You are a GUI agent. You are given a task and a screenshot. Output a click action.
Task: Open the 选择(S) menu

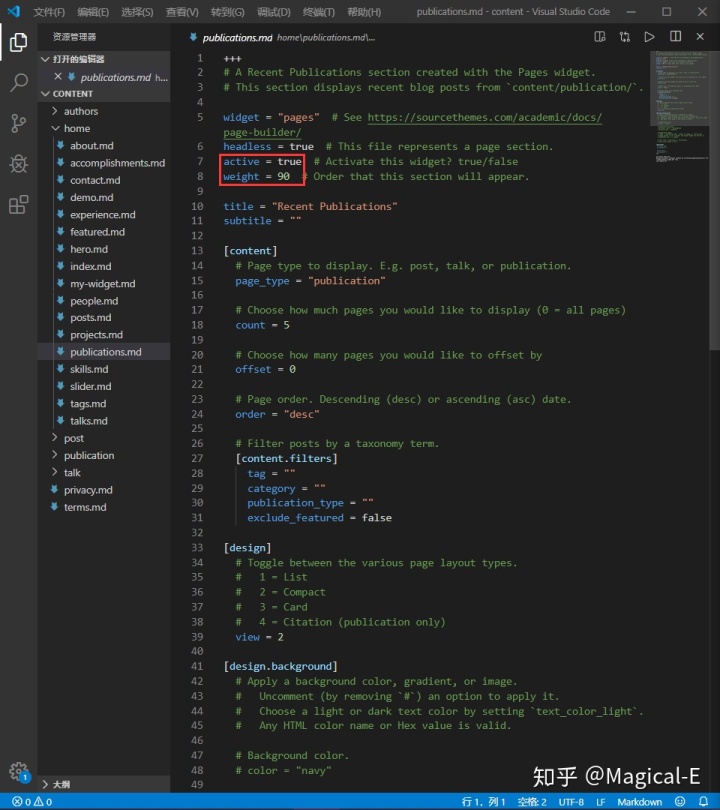[x=137, y=12]
